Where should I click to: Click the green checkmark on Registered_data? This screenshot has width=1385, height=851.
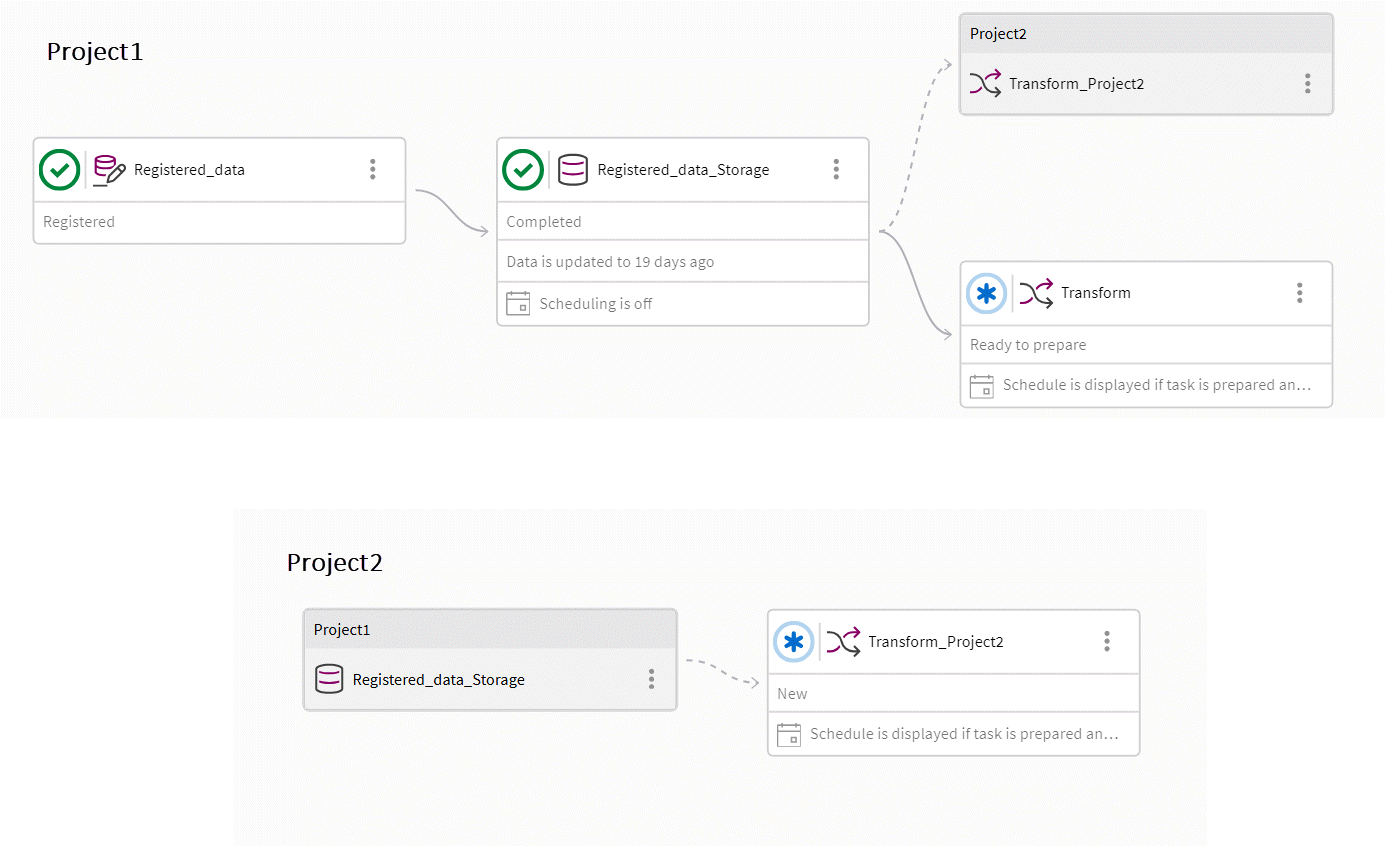pos(60,170)
